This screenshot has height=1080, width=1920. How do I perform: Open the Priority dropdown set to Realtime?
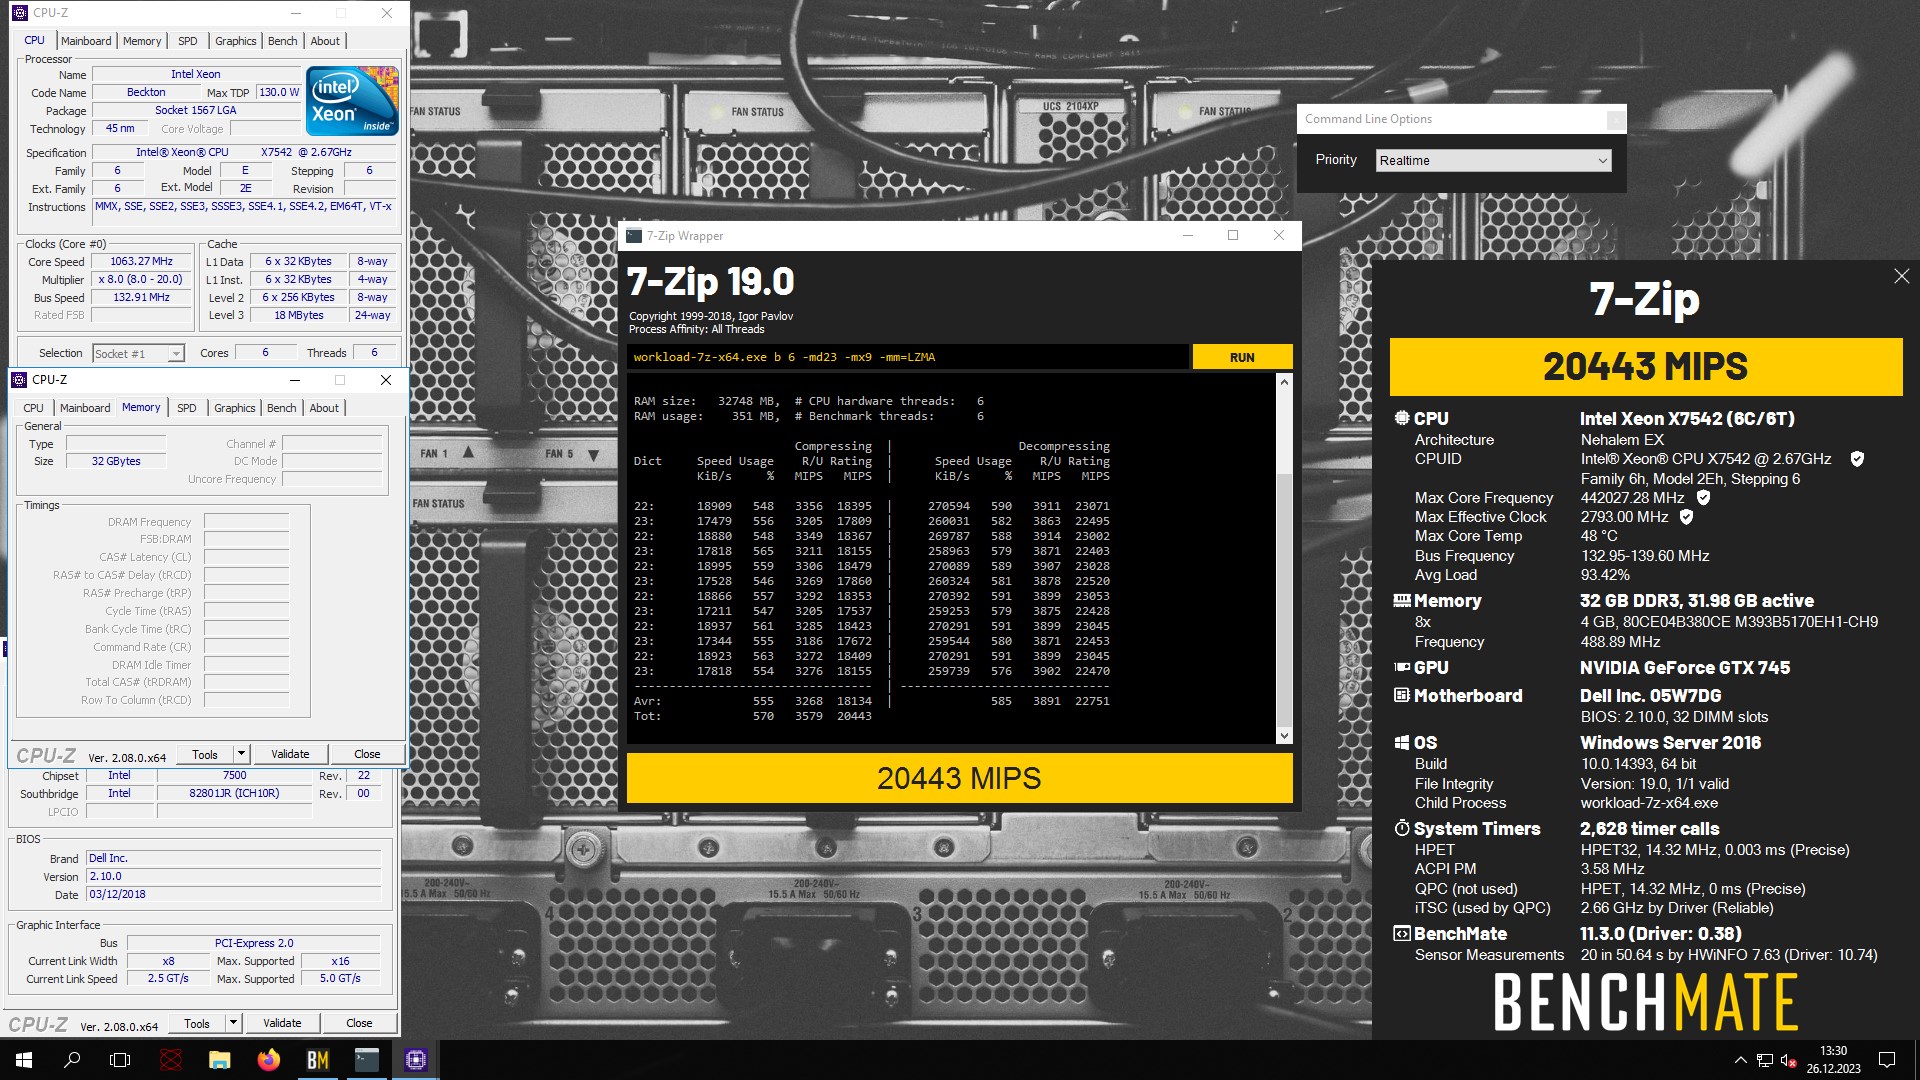tap(1493, 160)
